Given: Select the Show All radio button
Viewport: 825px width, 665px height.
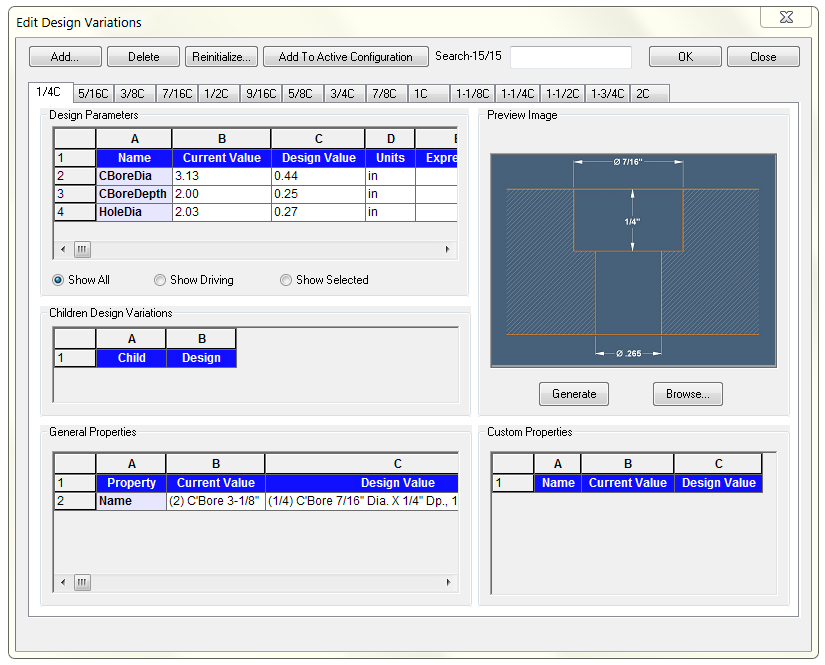Looking at the screenshot, I should pos(58,280).
